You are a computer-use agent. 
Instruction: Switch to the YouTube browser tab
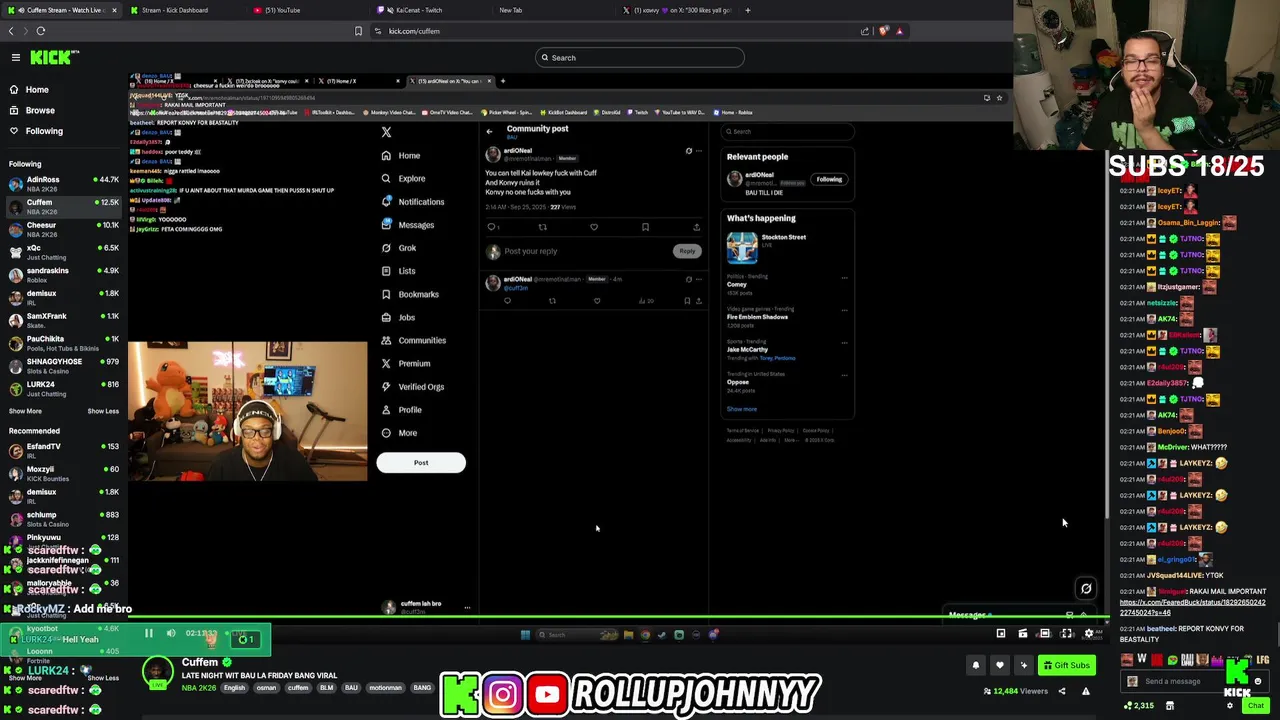(282, 10)
